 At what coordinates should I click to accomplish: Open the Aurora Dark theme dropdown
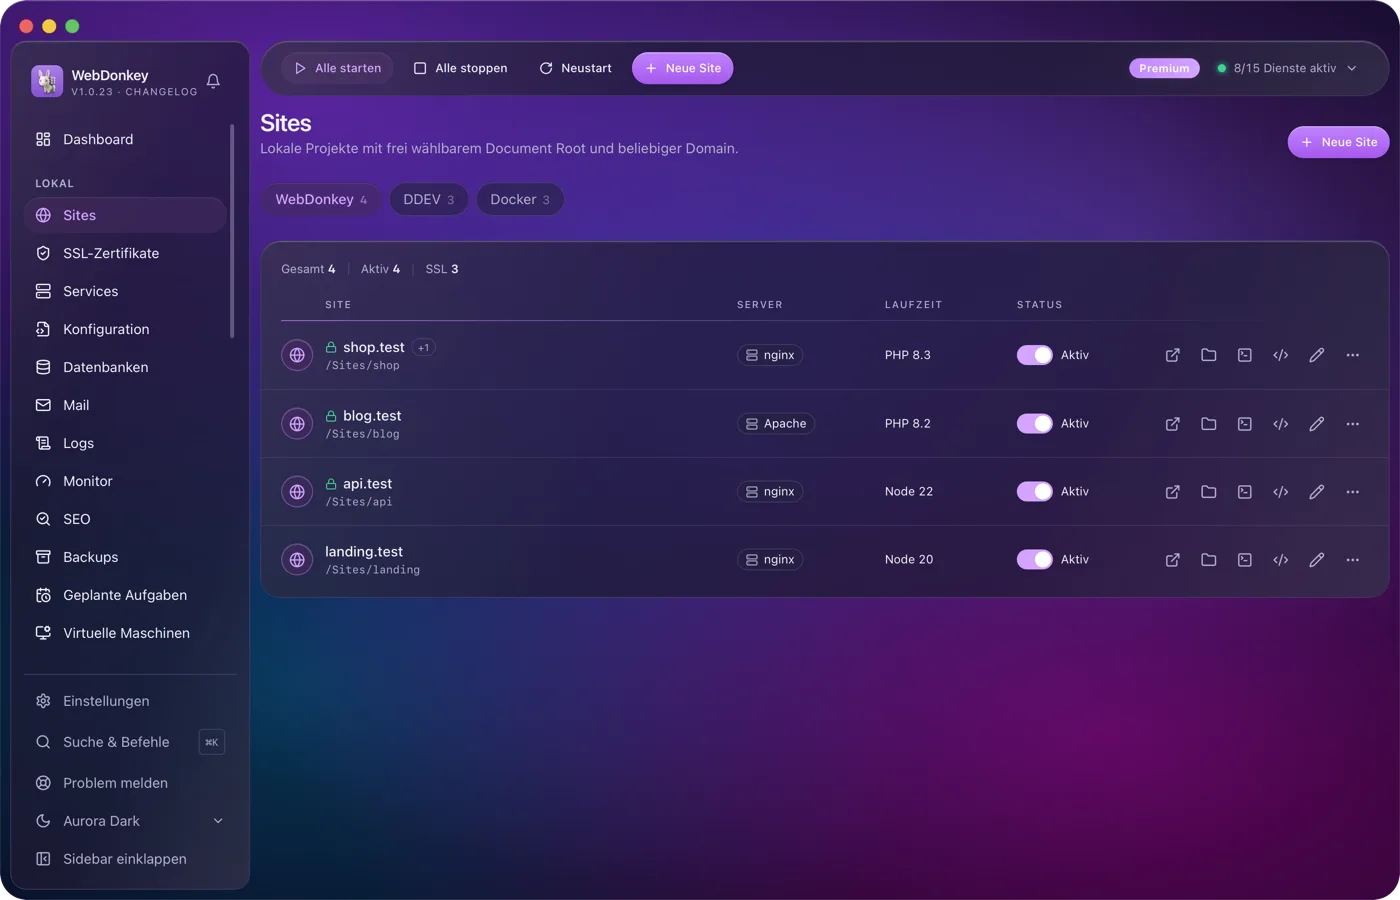130,821
